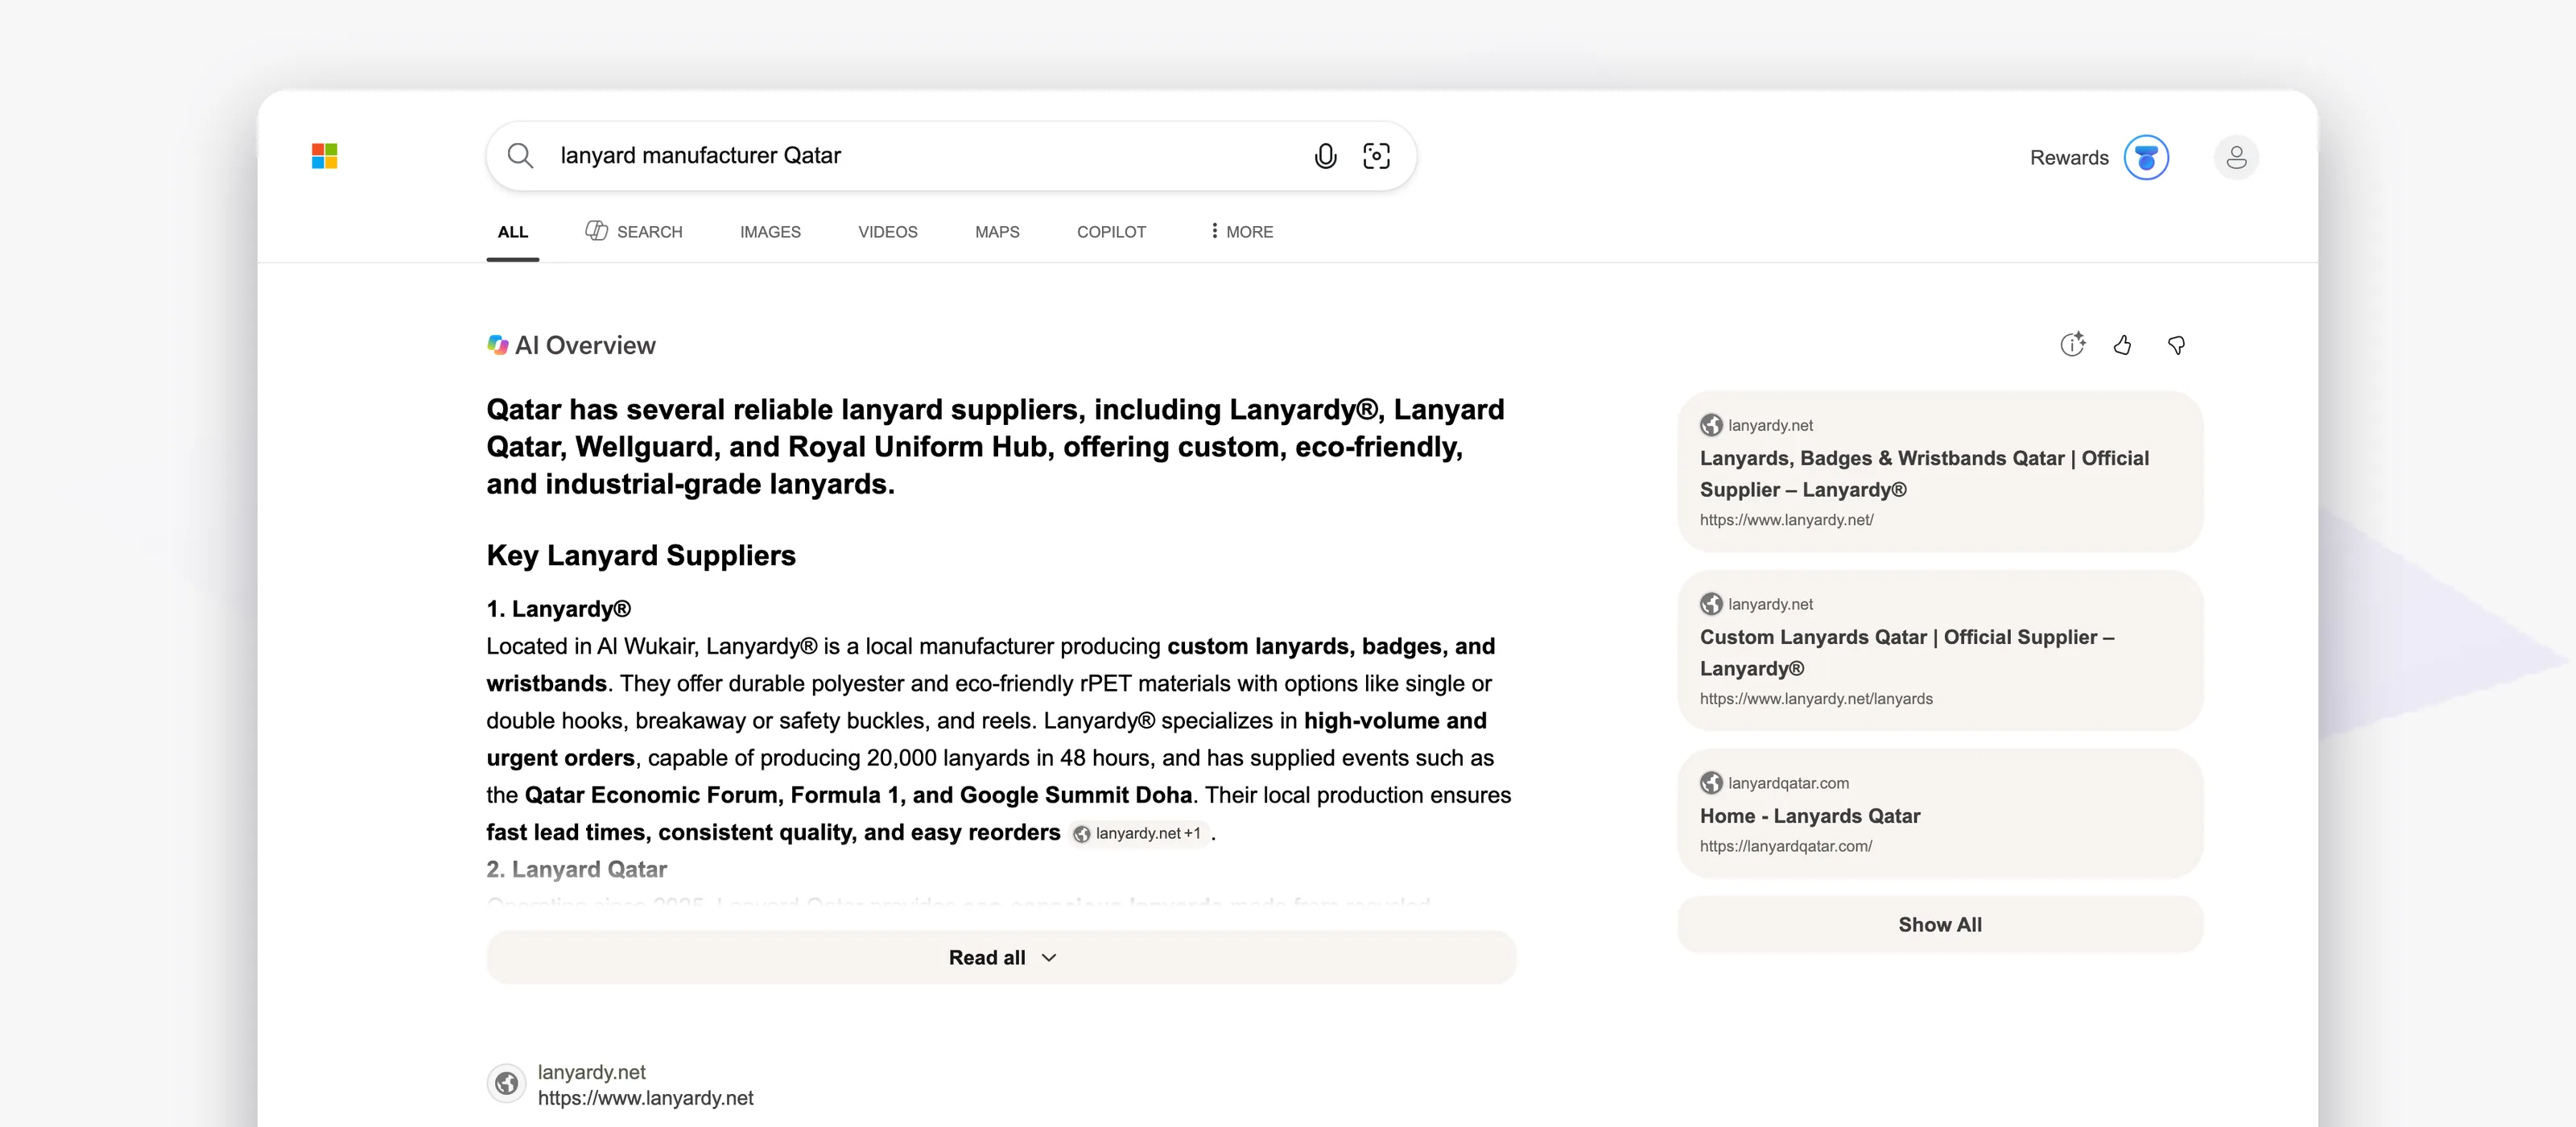Click the 1. Lanyardy® heading
2576x1127 pixels.
click(x=558, y=609)
